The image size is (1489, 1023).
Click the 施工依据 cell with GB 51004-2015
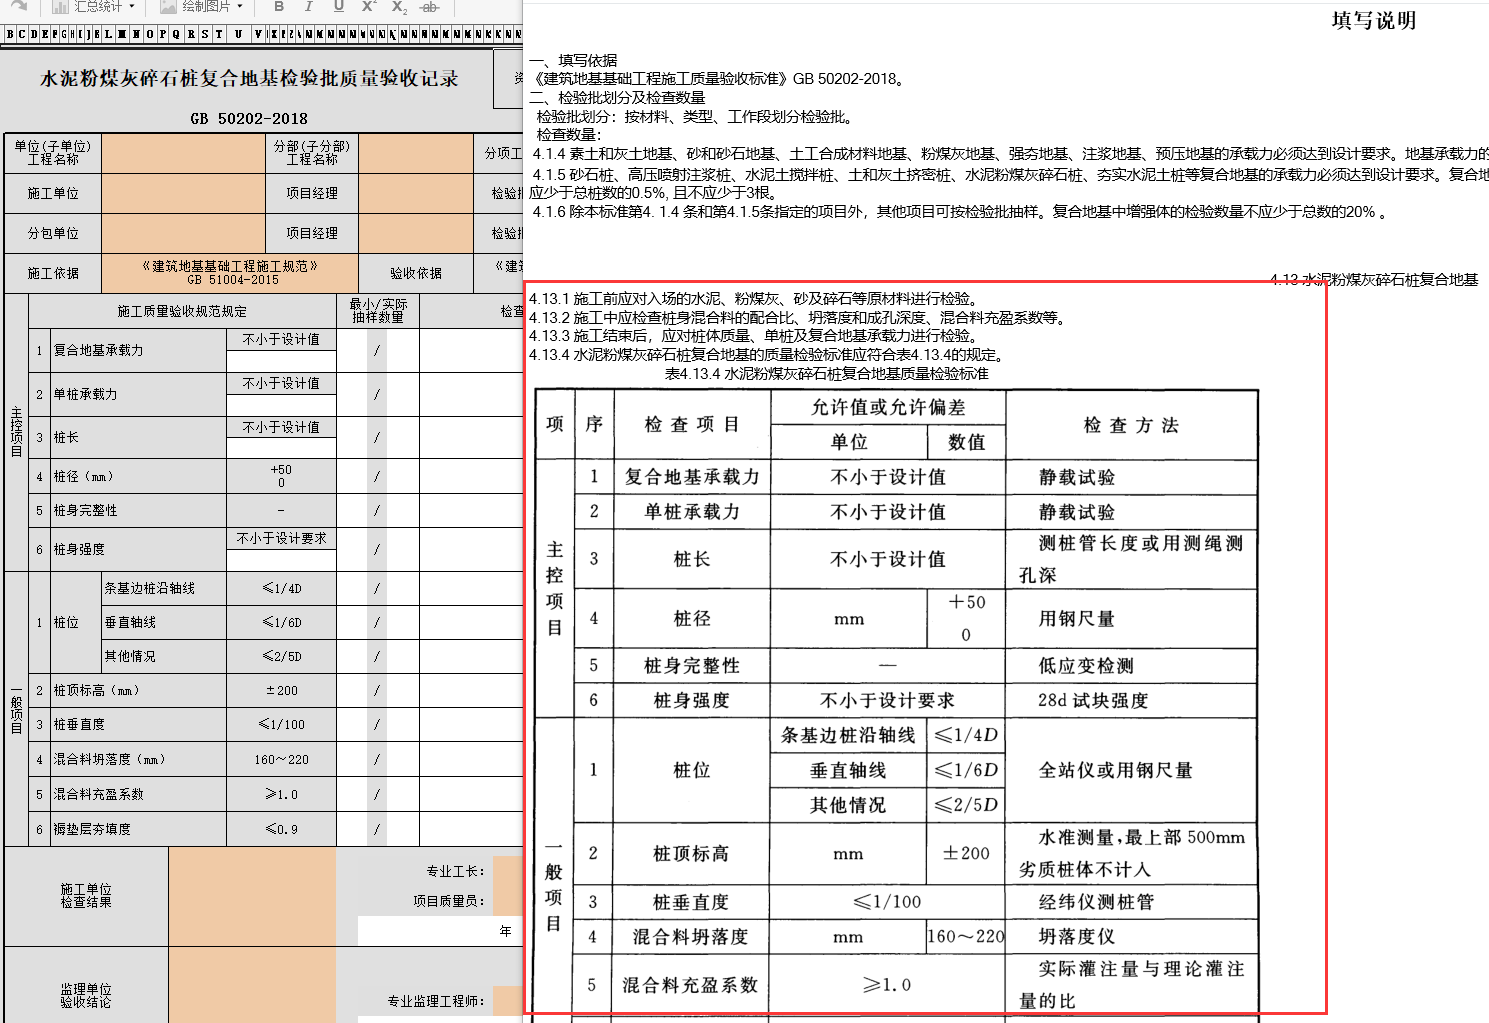pyautogui.click(x=230, y=273)
